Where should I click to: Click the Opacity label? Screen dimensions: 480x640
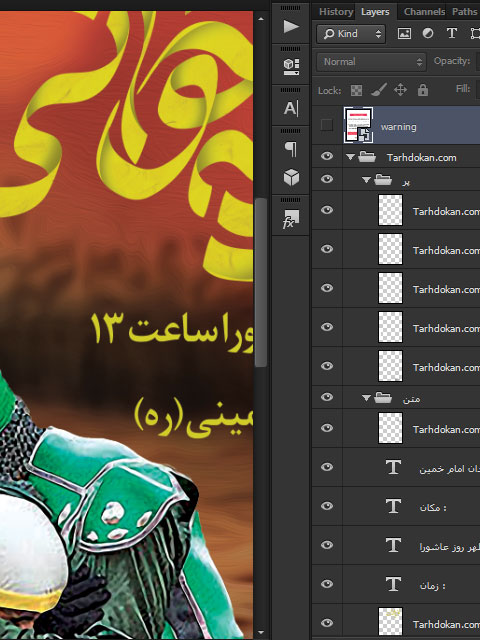click(x=452, y=61)
